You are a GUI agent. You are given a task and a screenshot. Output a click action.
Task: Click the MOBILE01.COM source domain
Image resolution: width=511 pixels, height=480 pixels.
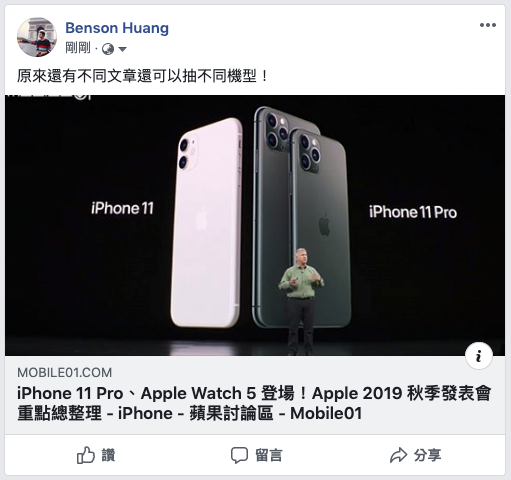tap(65, 373)
